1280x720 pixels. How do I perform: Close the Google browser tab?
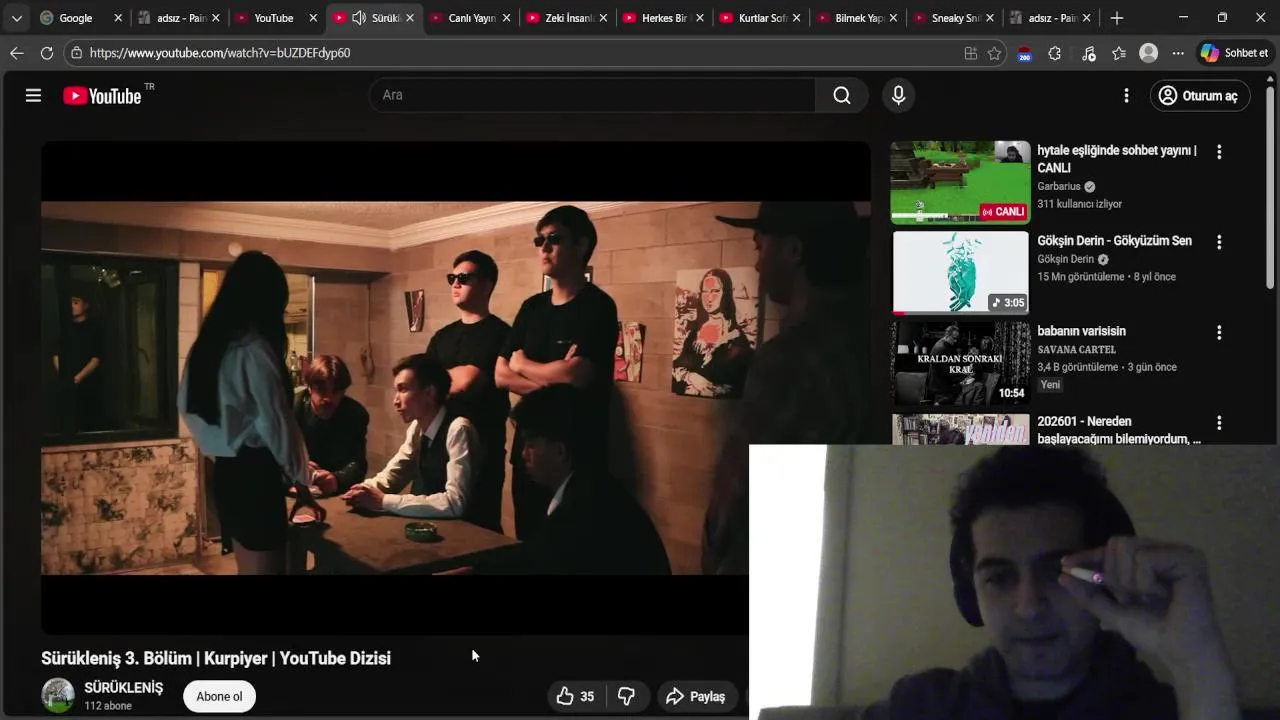click(118, 18)
